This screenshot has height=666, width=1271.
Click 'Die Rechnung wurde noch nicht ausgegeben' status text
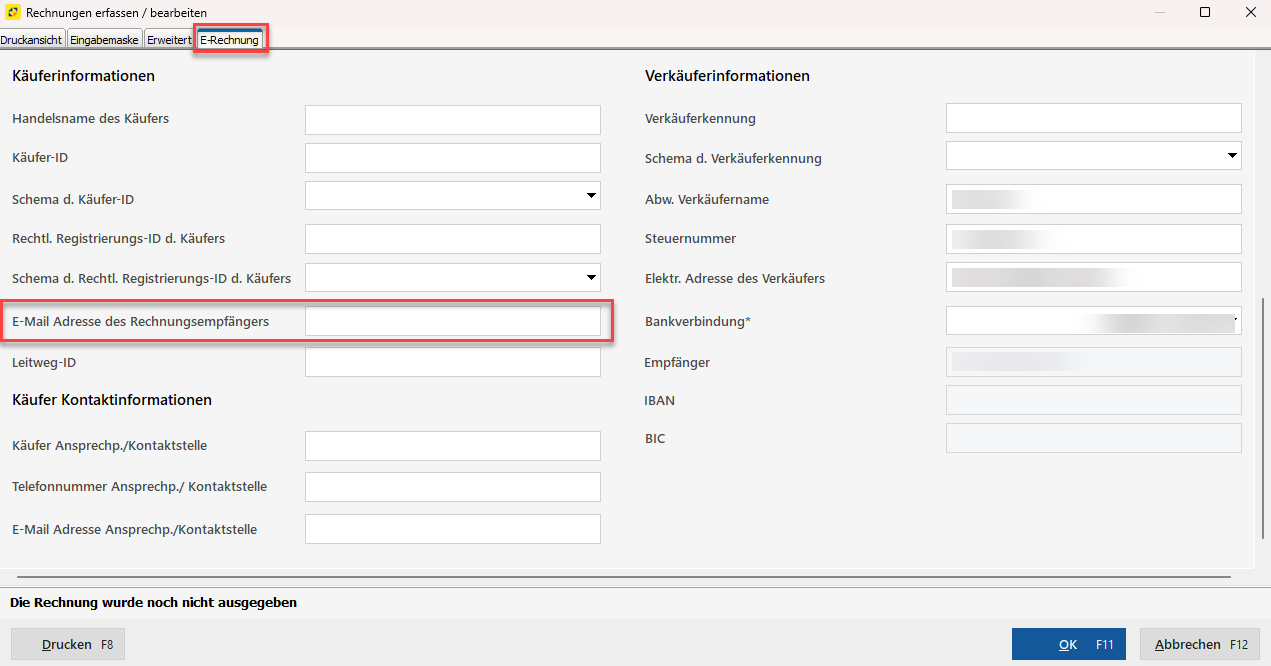[x=153, y=603]
